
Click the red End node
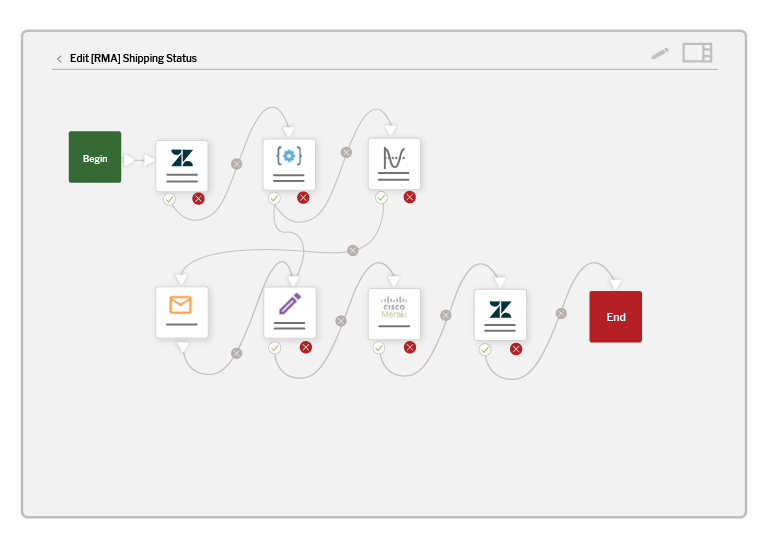point(616,317)
